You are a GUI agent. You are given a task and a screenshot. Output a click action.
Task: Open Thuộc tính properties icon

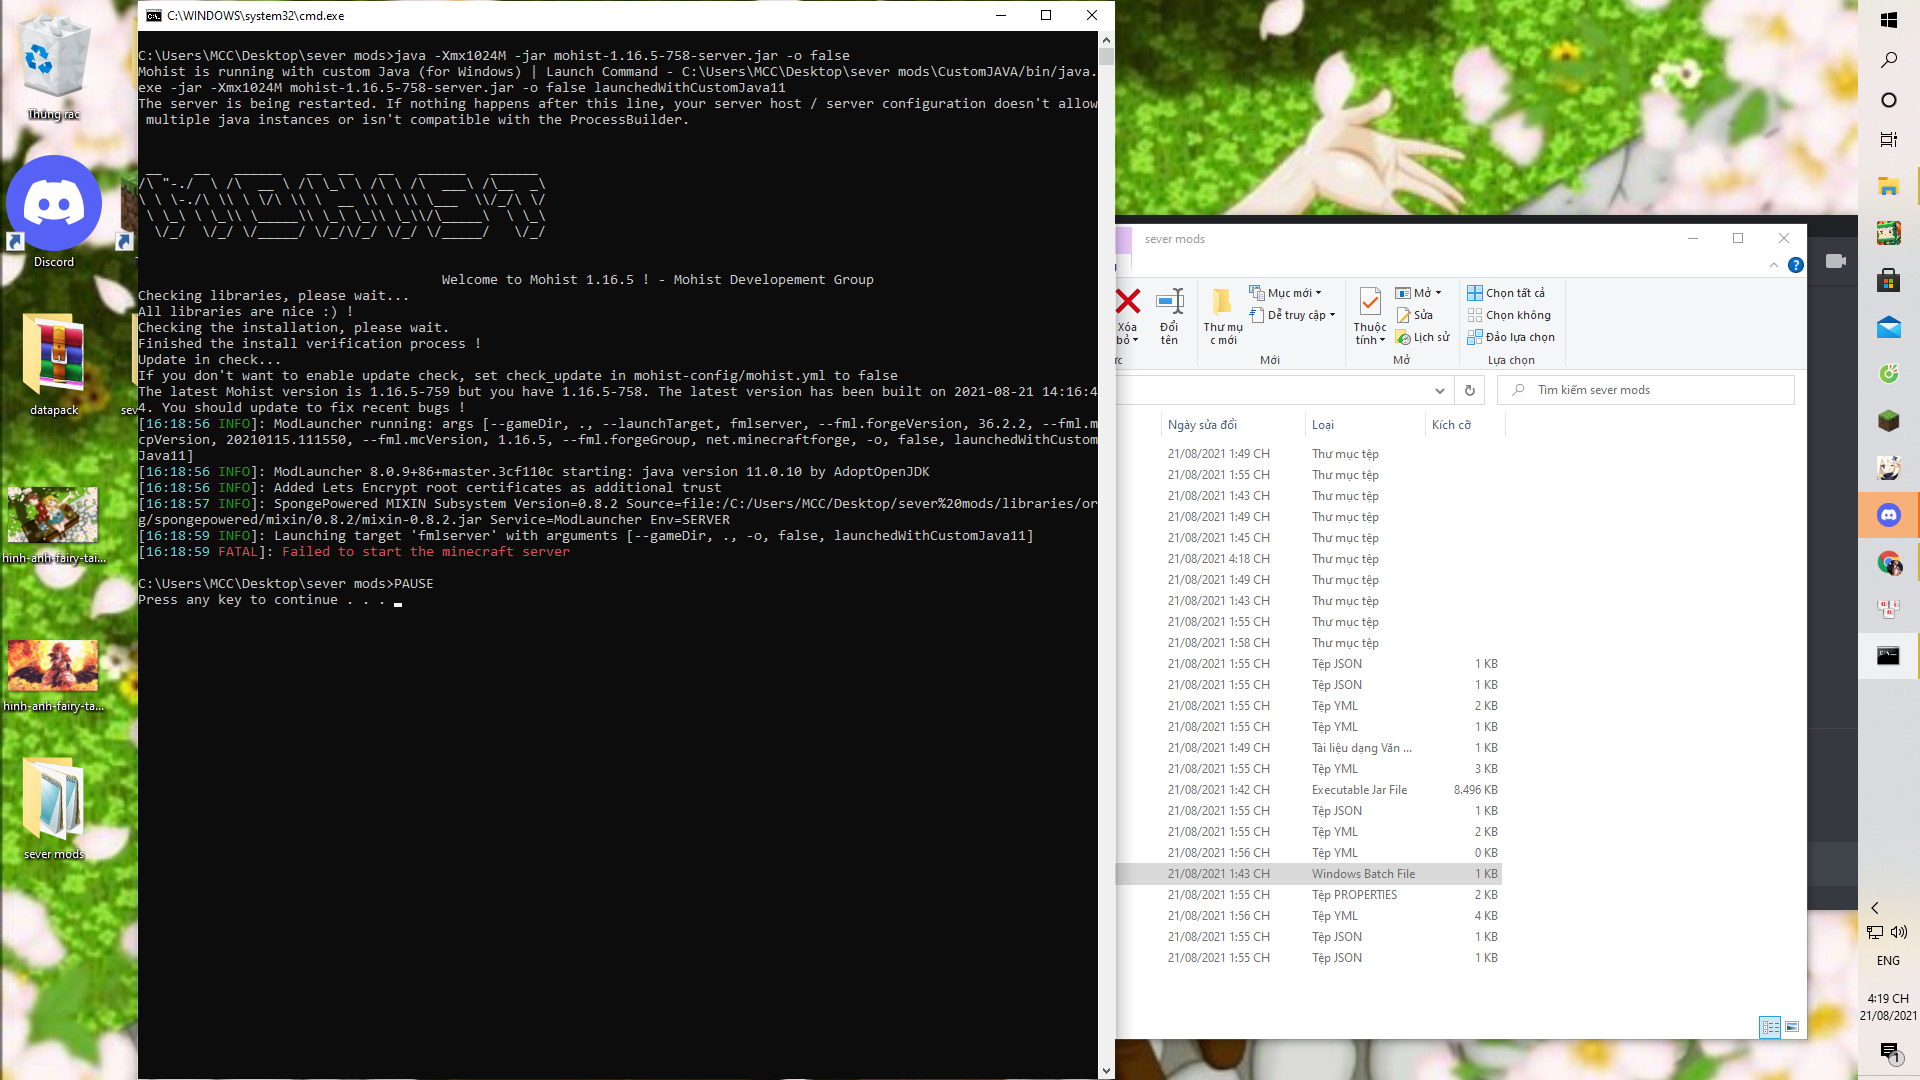pos(1370,302)
